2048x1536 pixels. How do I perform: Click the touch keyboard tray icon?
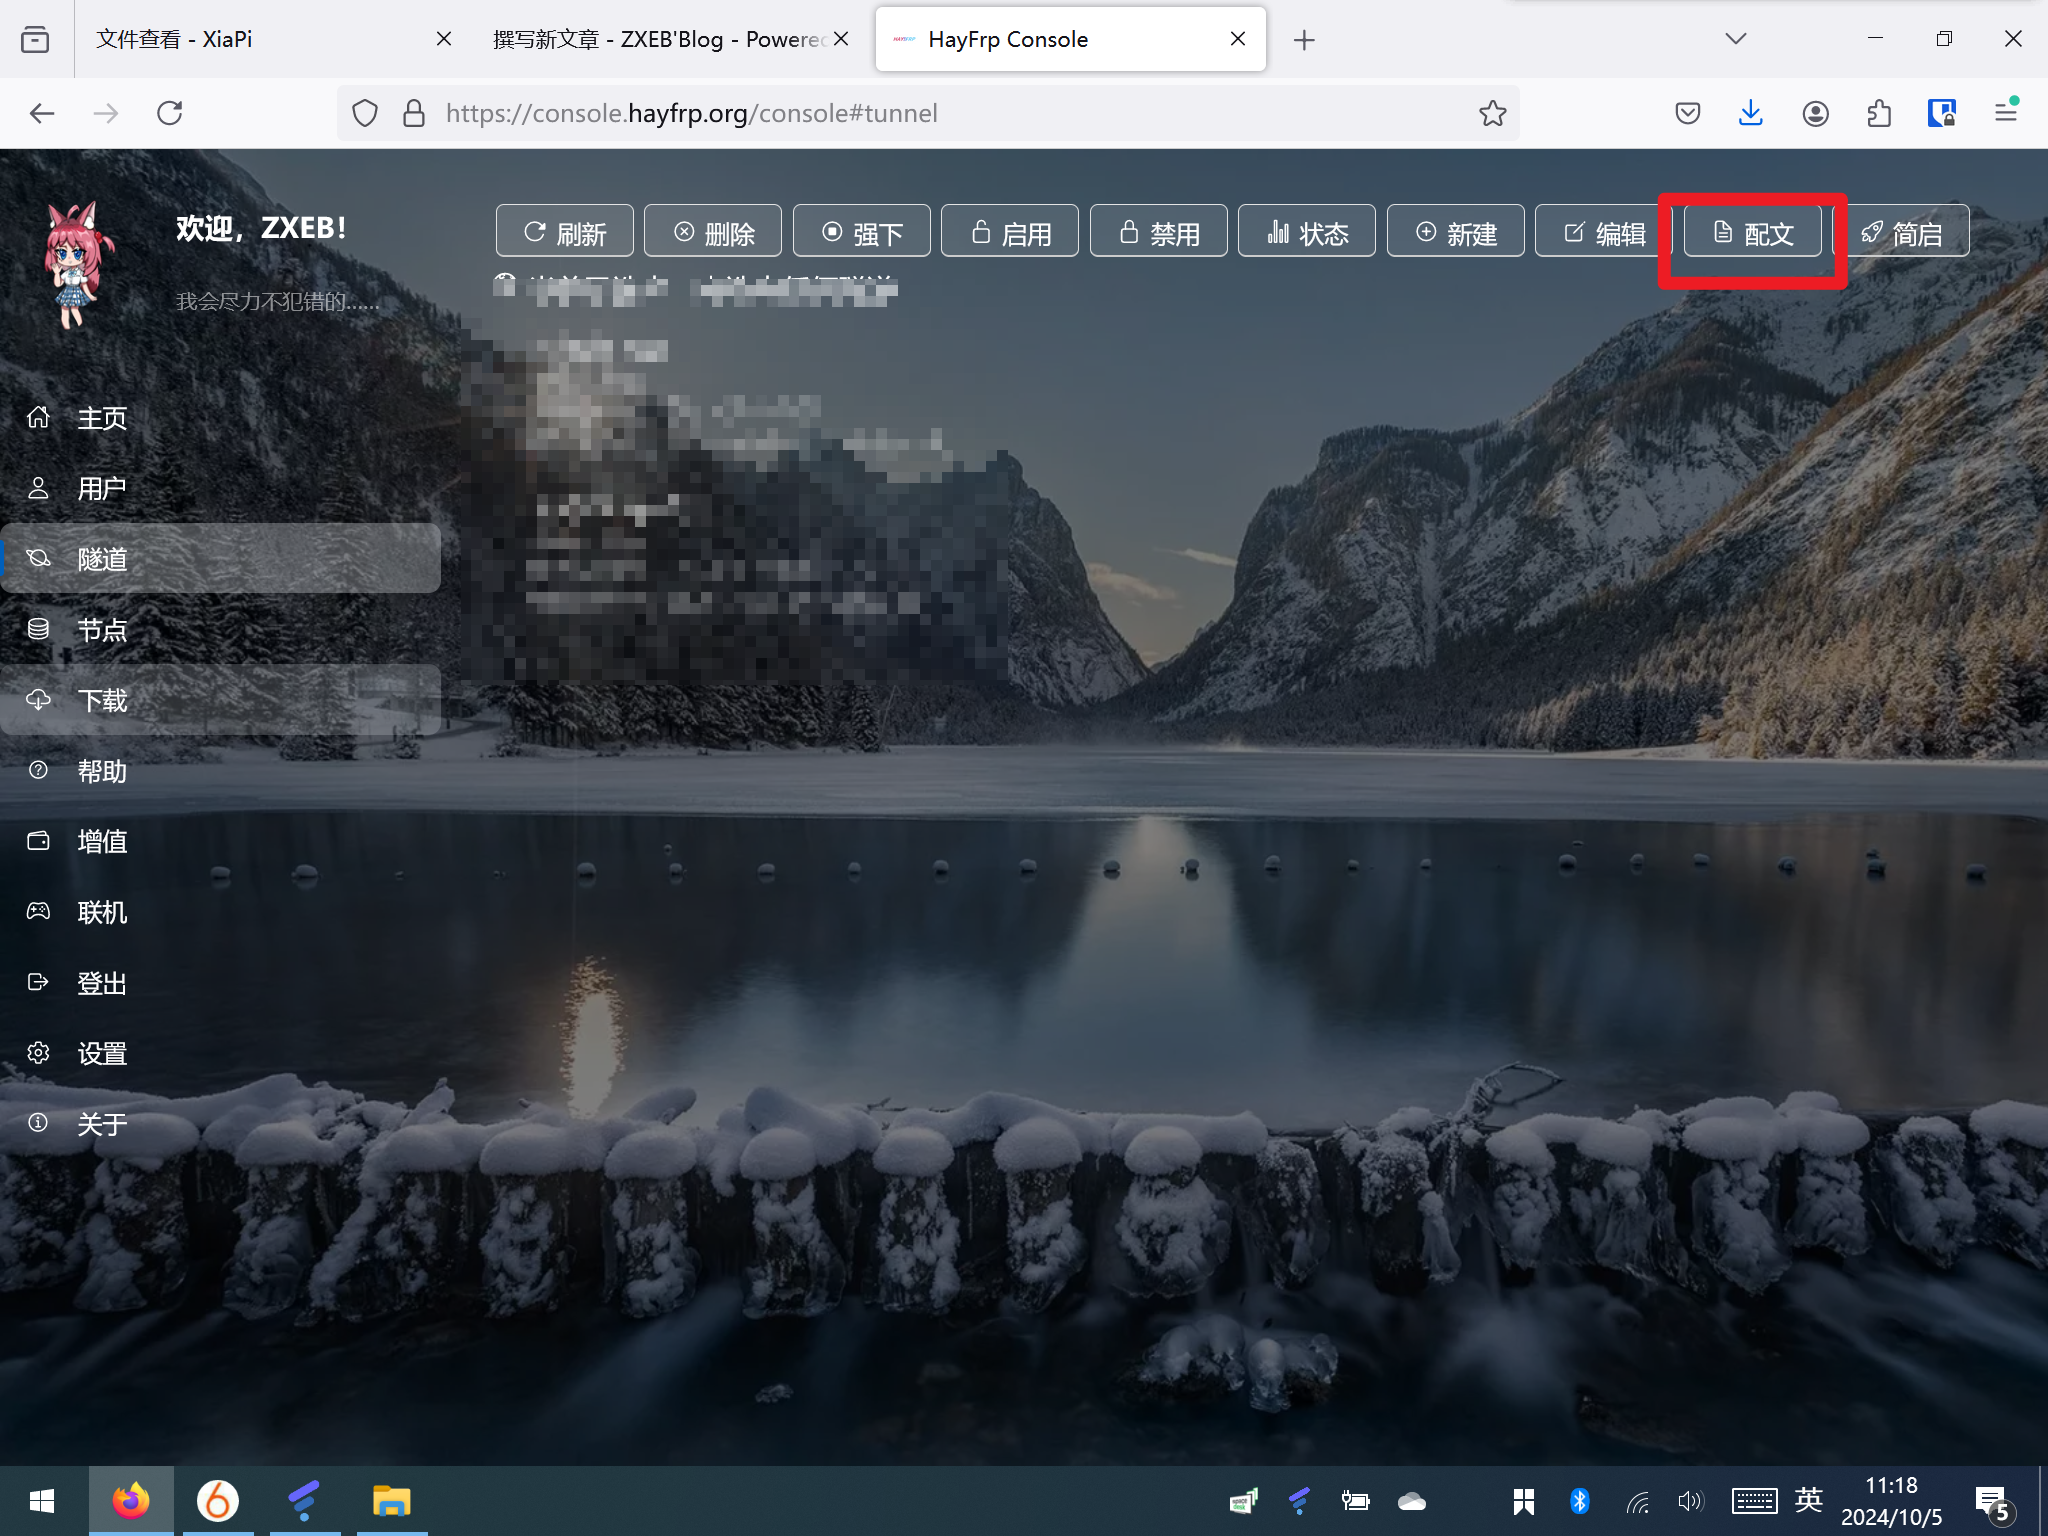click(1754, 1501)
